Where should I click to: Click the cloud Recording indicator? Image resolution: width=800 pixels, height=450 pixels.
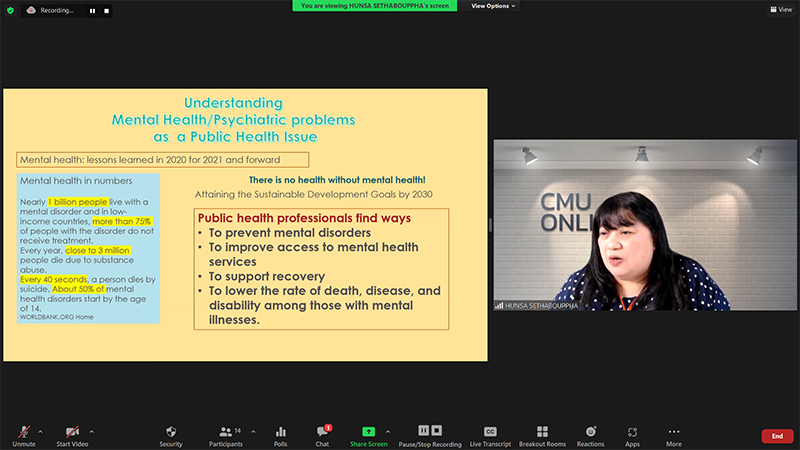50,10
